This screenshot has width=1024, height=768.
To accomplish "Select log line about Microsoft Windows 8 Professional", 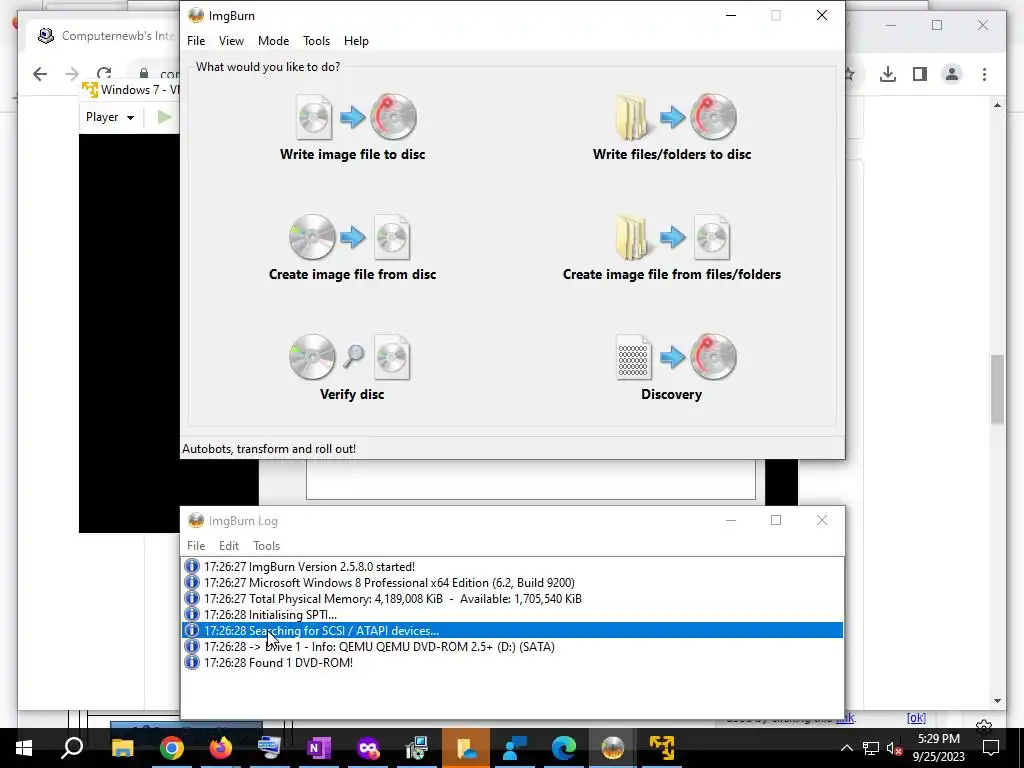I will [513, 583].
